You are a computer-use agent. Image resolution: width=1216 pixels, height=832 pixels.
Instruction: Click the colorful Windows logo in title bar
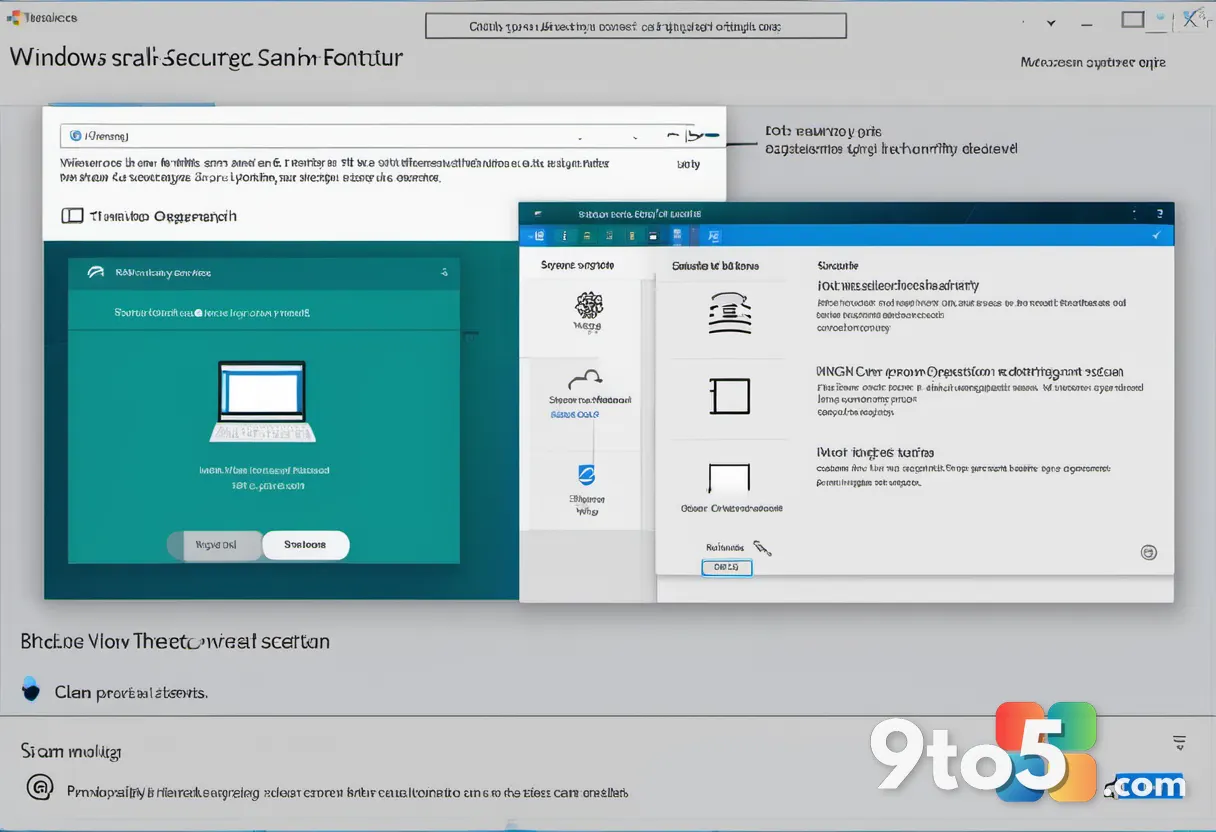(13, 18)
